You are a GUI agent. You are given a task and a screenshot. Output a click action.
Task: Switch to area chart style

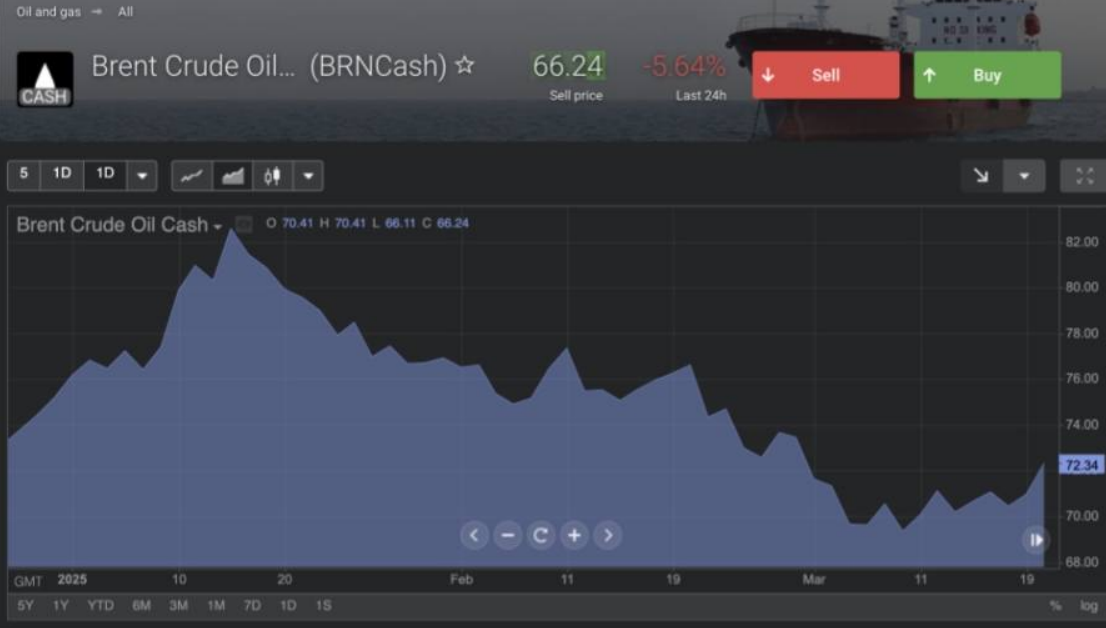(x=233, y=176)
